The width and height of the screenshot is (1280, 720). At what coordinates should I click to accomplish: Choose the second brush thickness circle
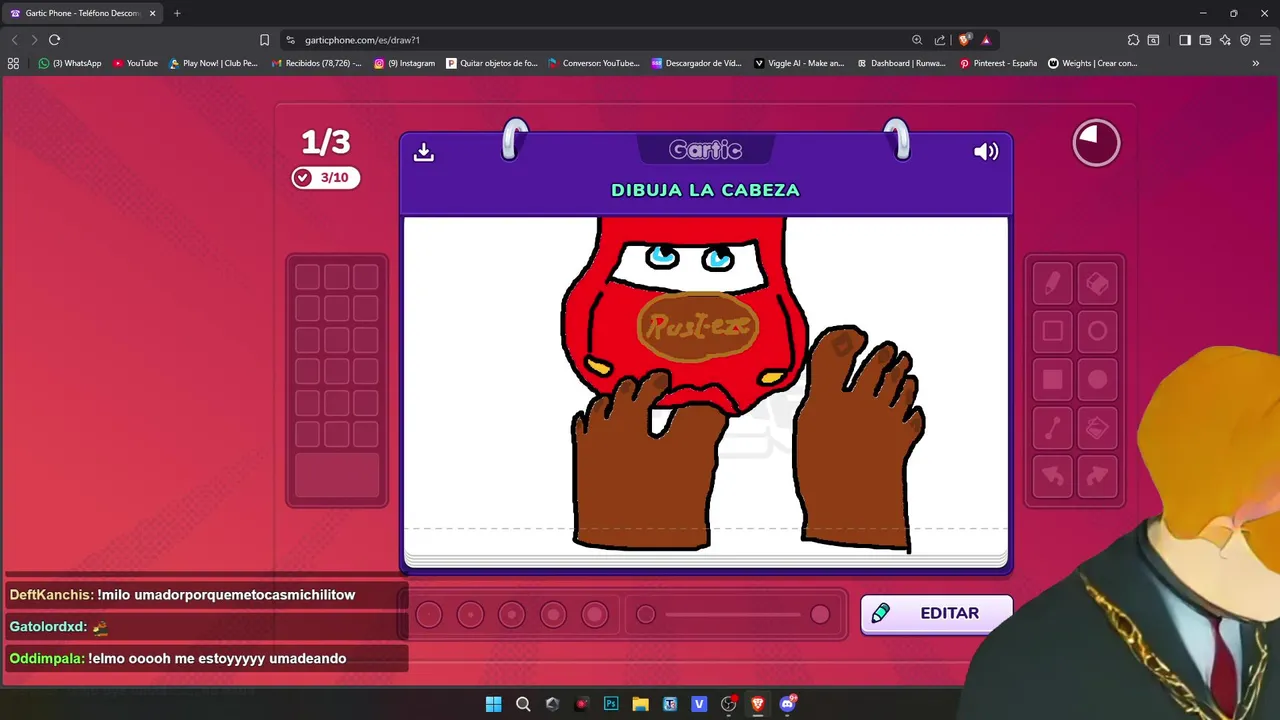click(470, 615)
